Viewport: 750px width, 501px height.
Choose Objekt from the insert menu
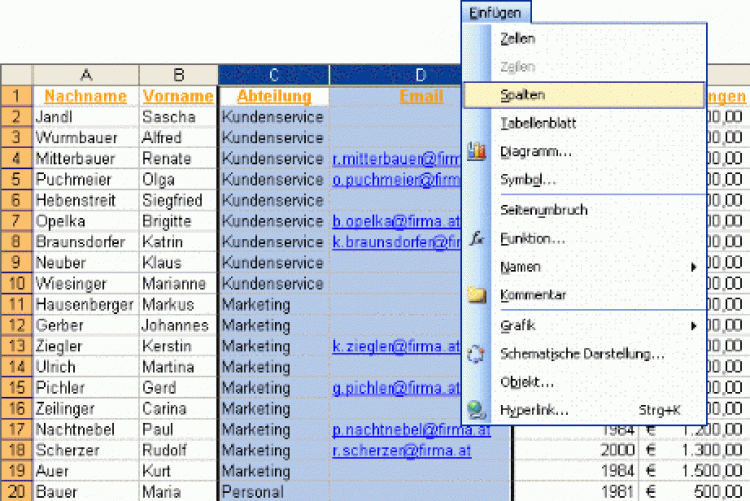[526, 382]
